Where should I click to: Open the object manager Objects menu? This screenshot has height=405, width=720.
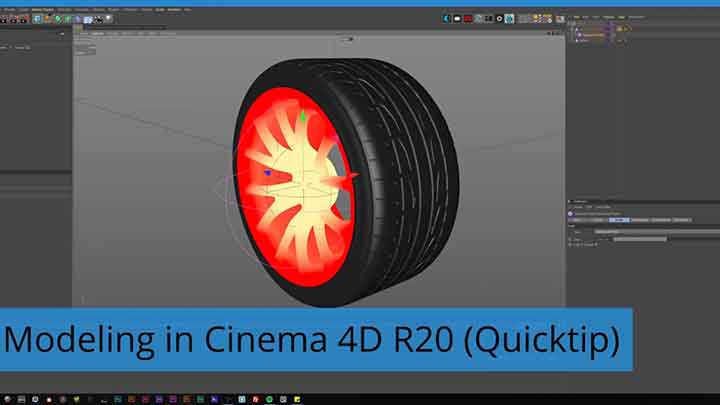click(608, 17)
